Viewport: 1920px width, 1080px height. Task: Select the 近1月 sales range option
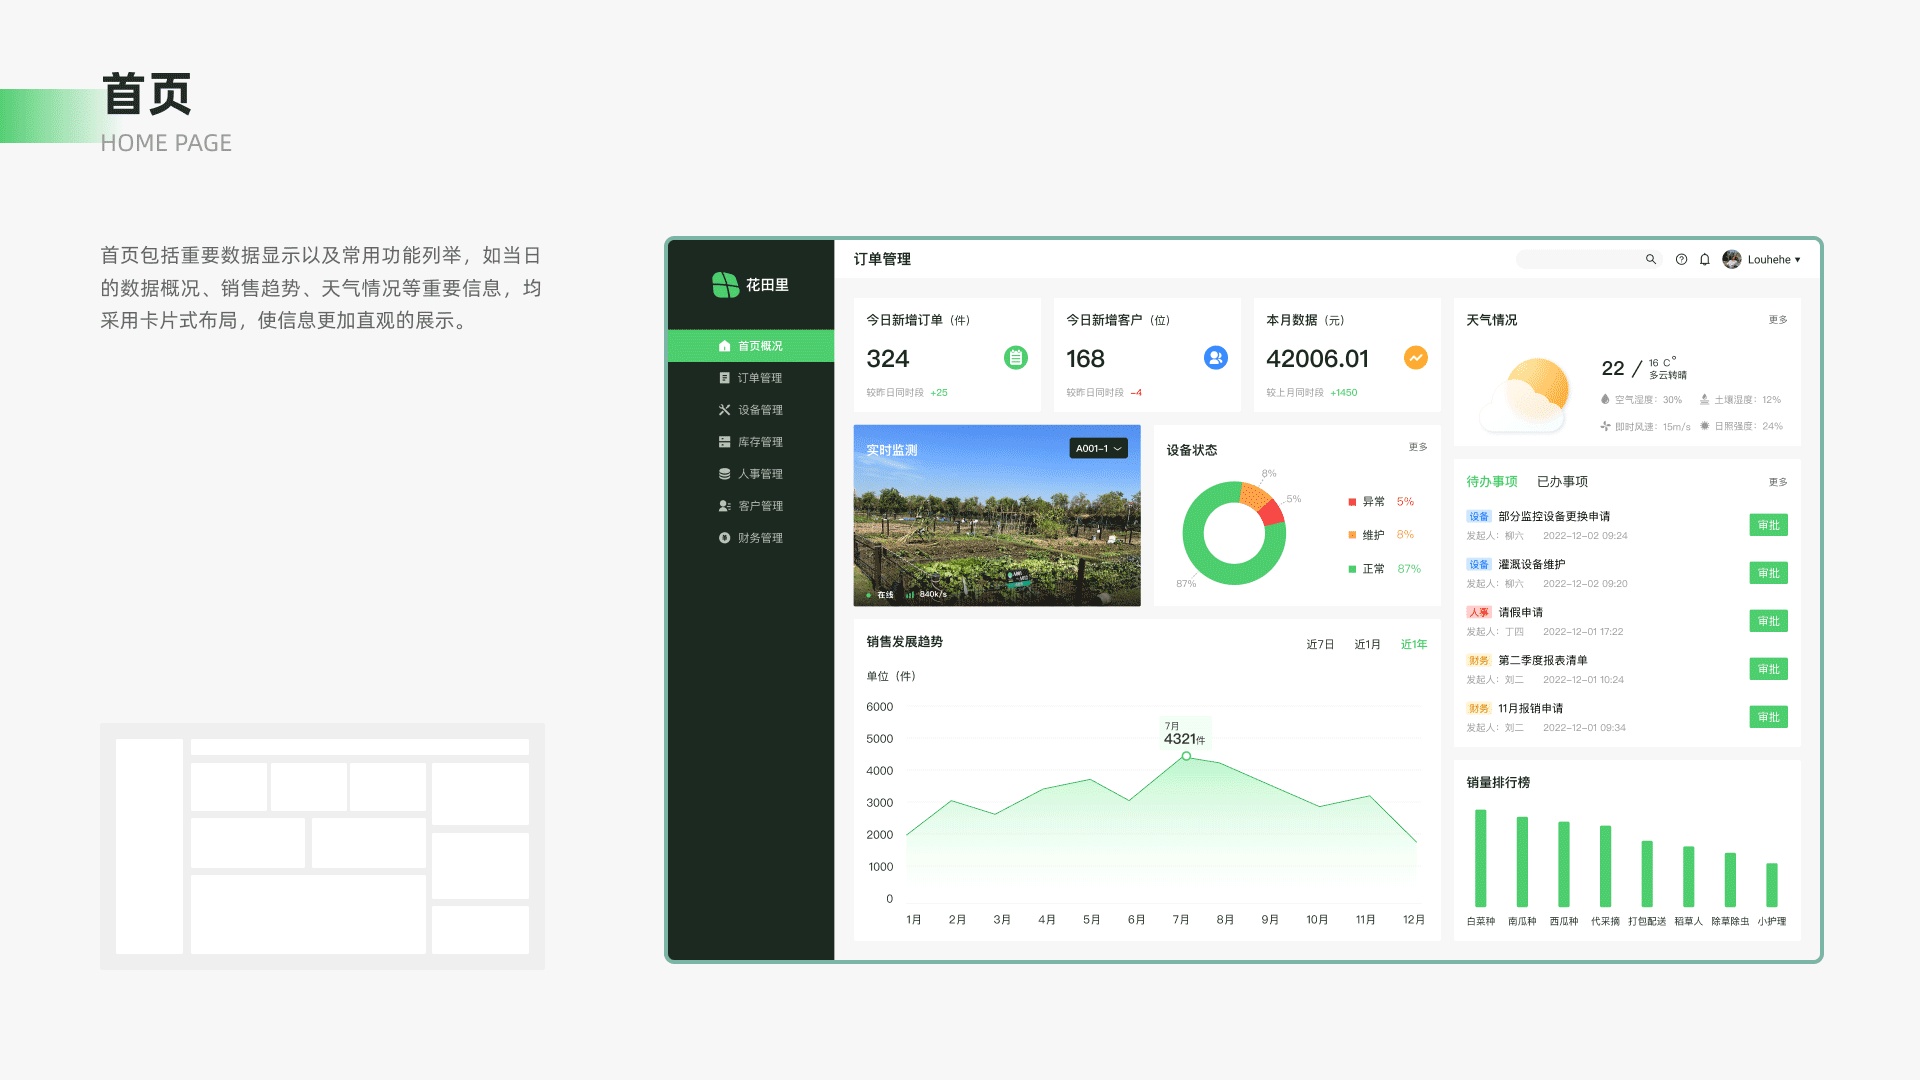tap(1367, 644)
